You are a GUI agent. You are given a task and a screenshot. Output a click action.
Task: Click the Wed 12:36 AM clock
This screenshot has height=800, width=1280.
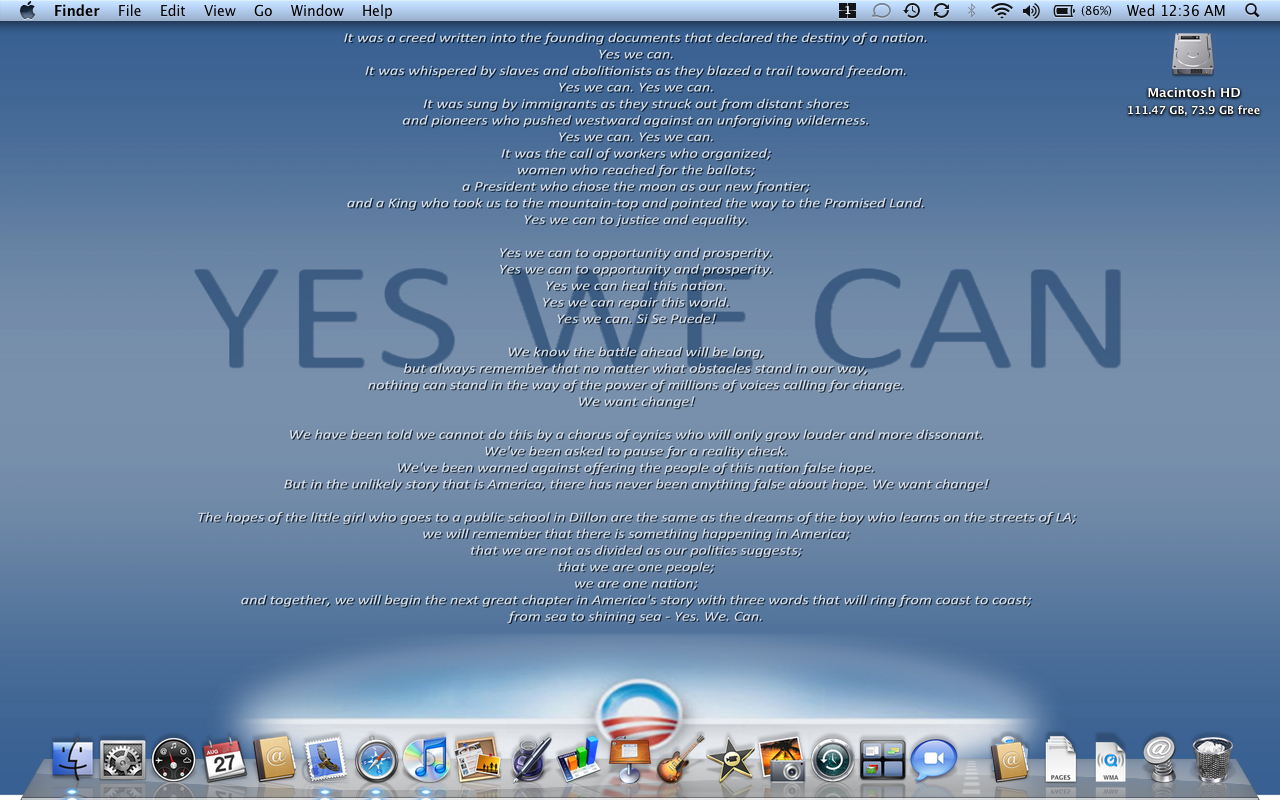tap(1176, 11)
